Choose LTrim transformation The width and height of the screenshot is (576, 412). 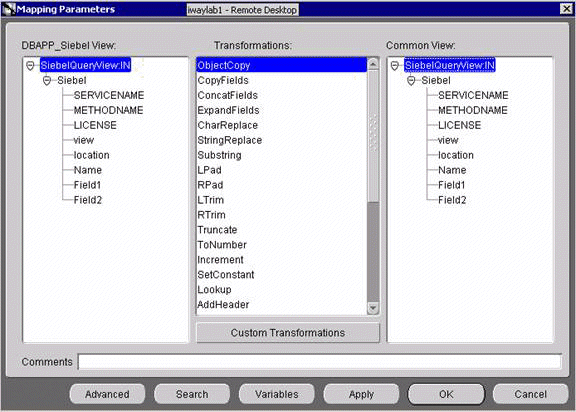(281, 200)
